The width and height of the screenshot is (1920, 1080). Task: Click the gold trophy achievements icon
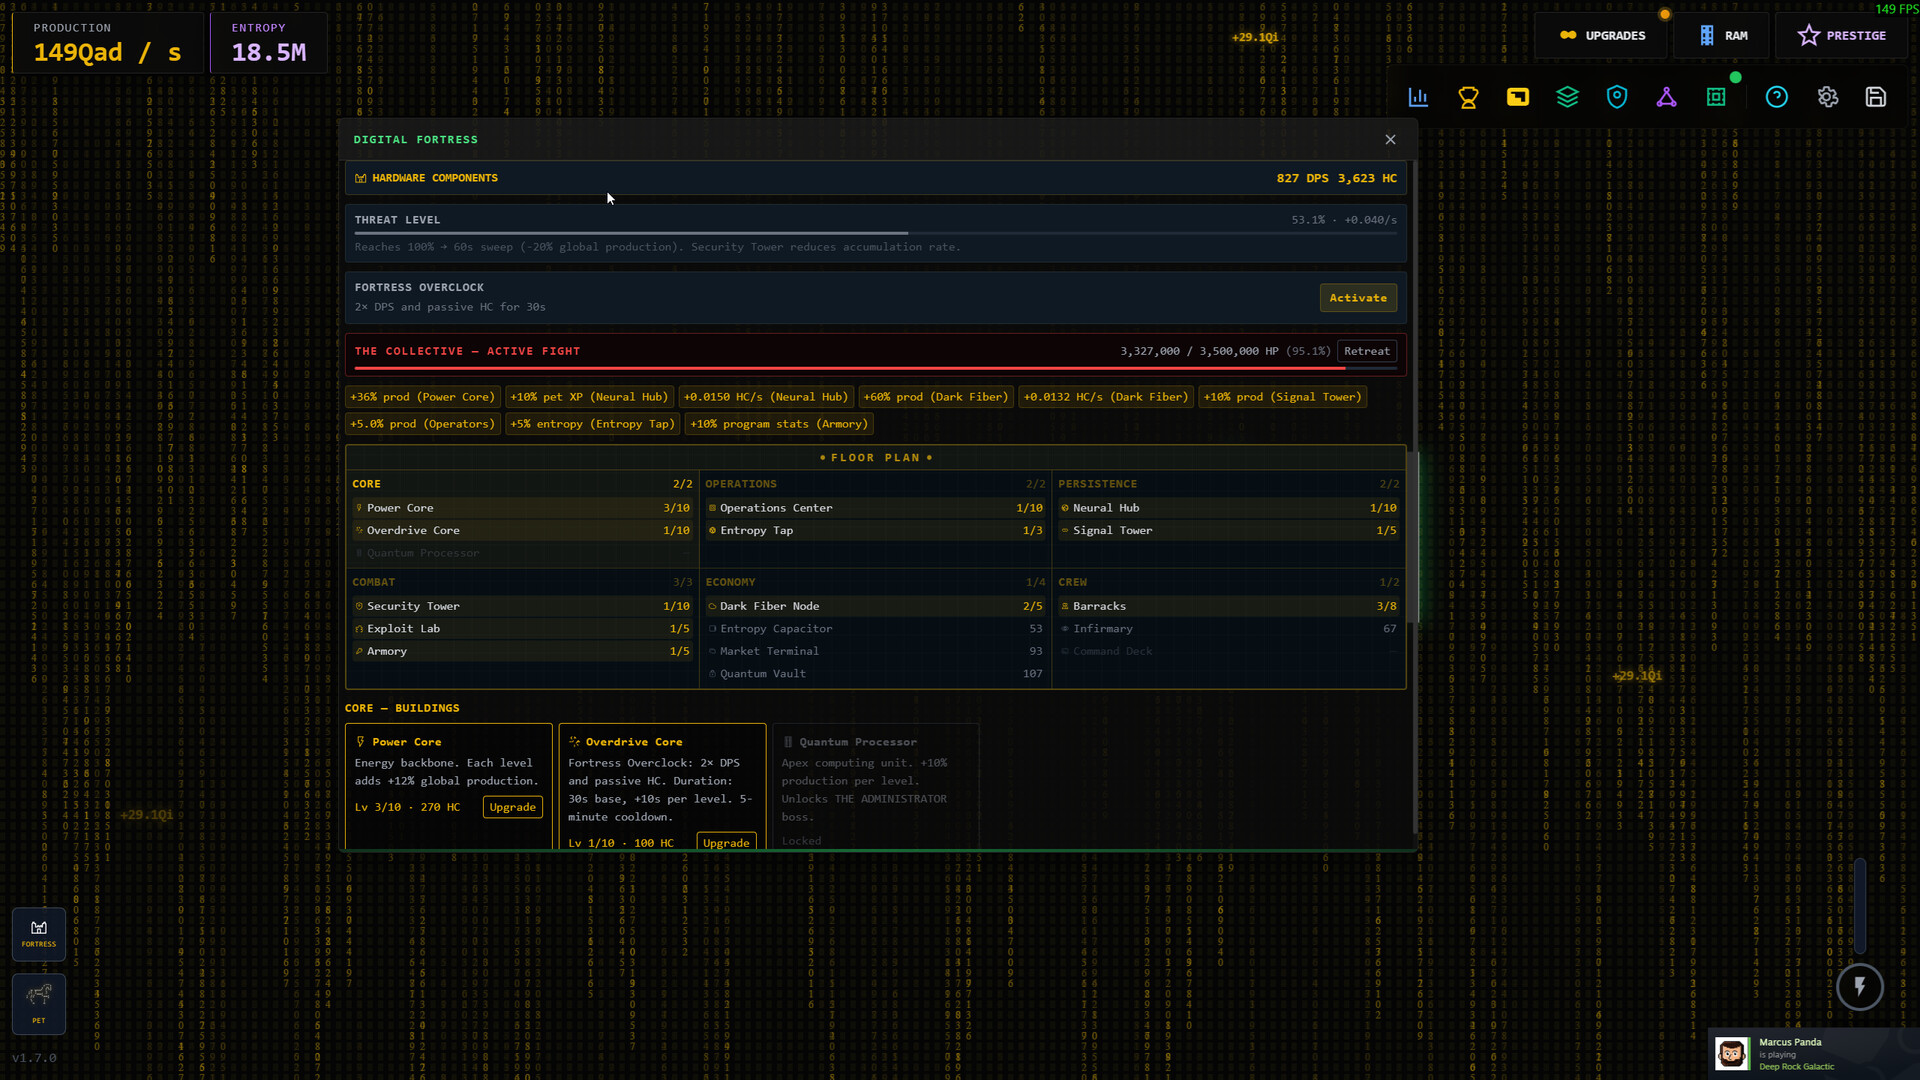coord(1468,97)
